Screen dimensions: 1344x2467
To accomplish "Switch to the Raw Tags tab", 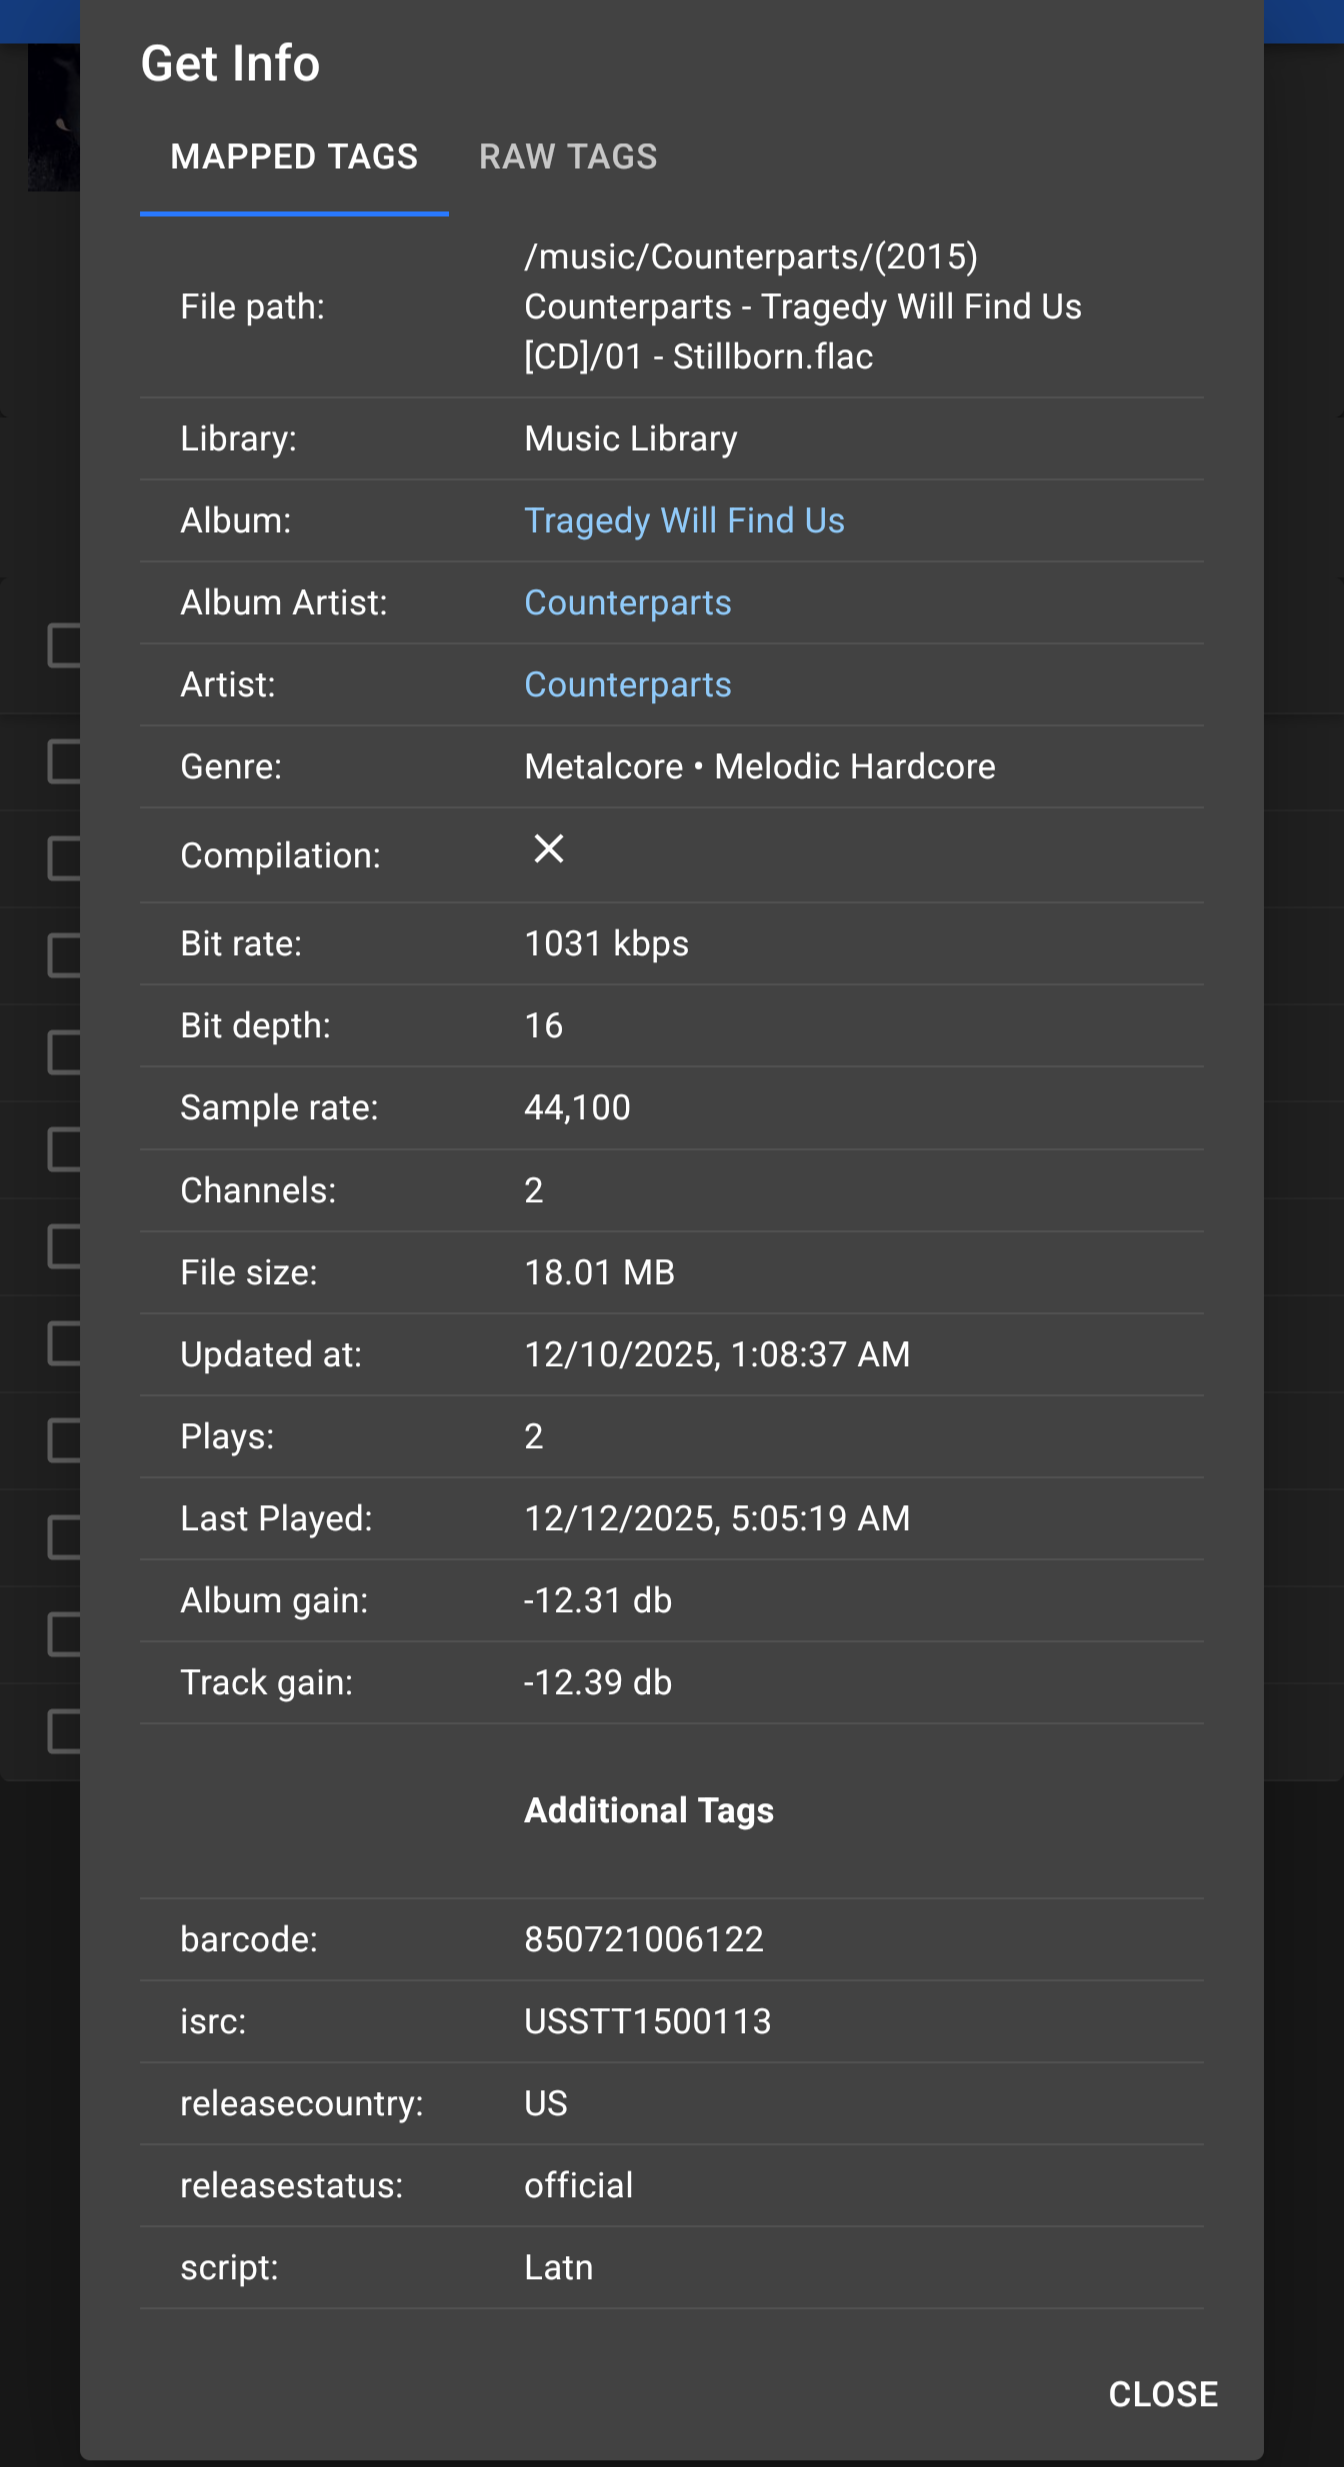I will pos(567,157).
